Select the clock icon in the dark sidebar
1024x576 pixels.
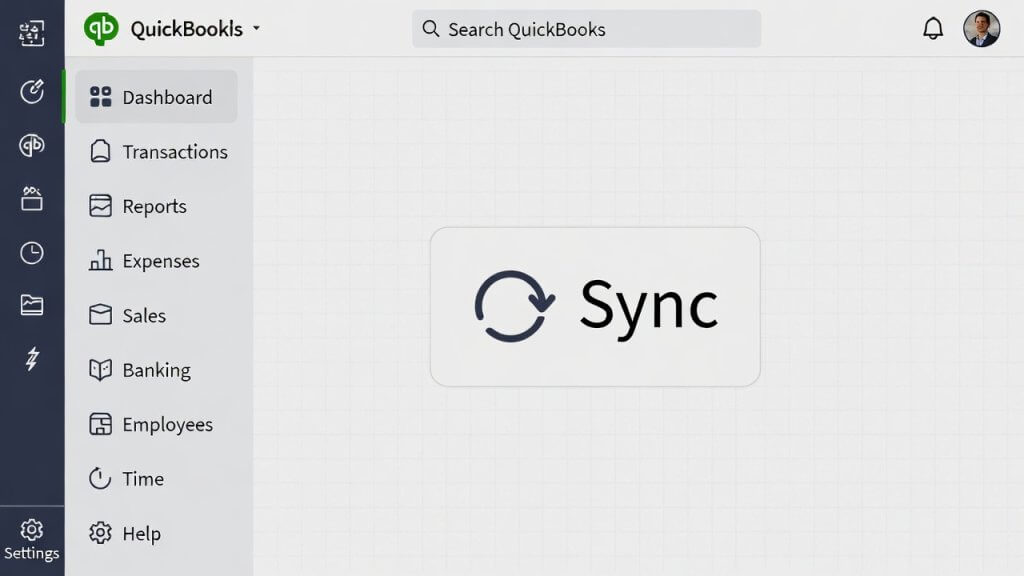pos(31,253)
